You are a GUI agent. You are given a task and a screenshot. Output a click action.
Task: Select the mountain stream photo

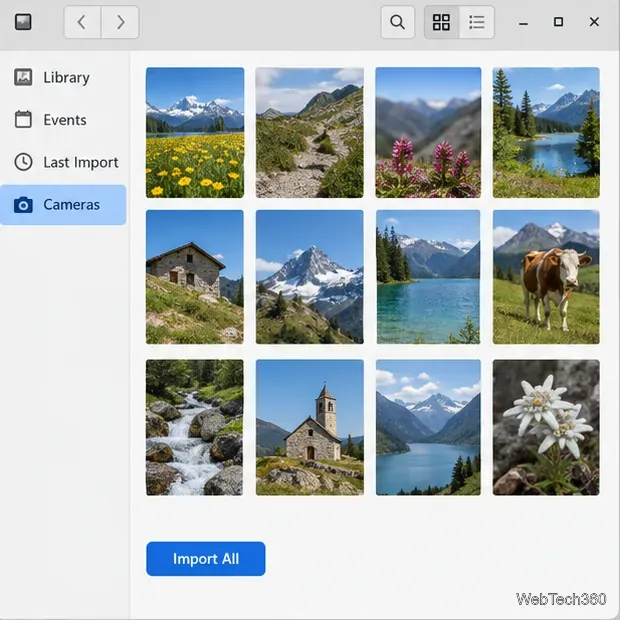(x=195, y=427)
